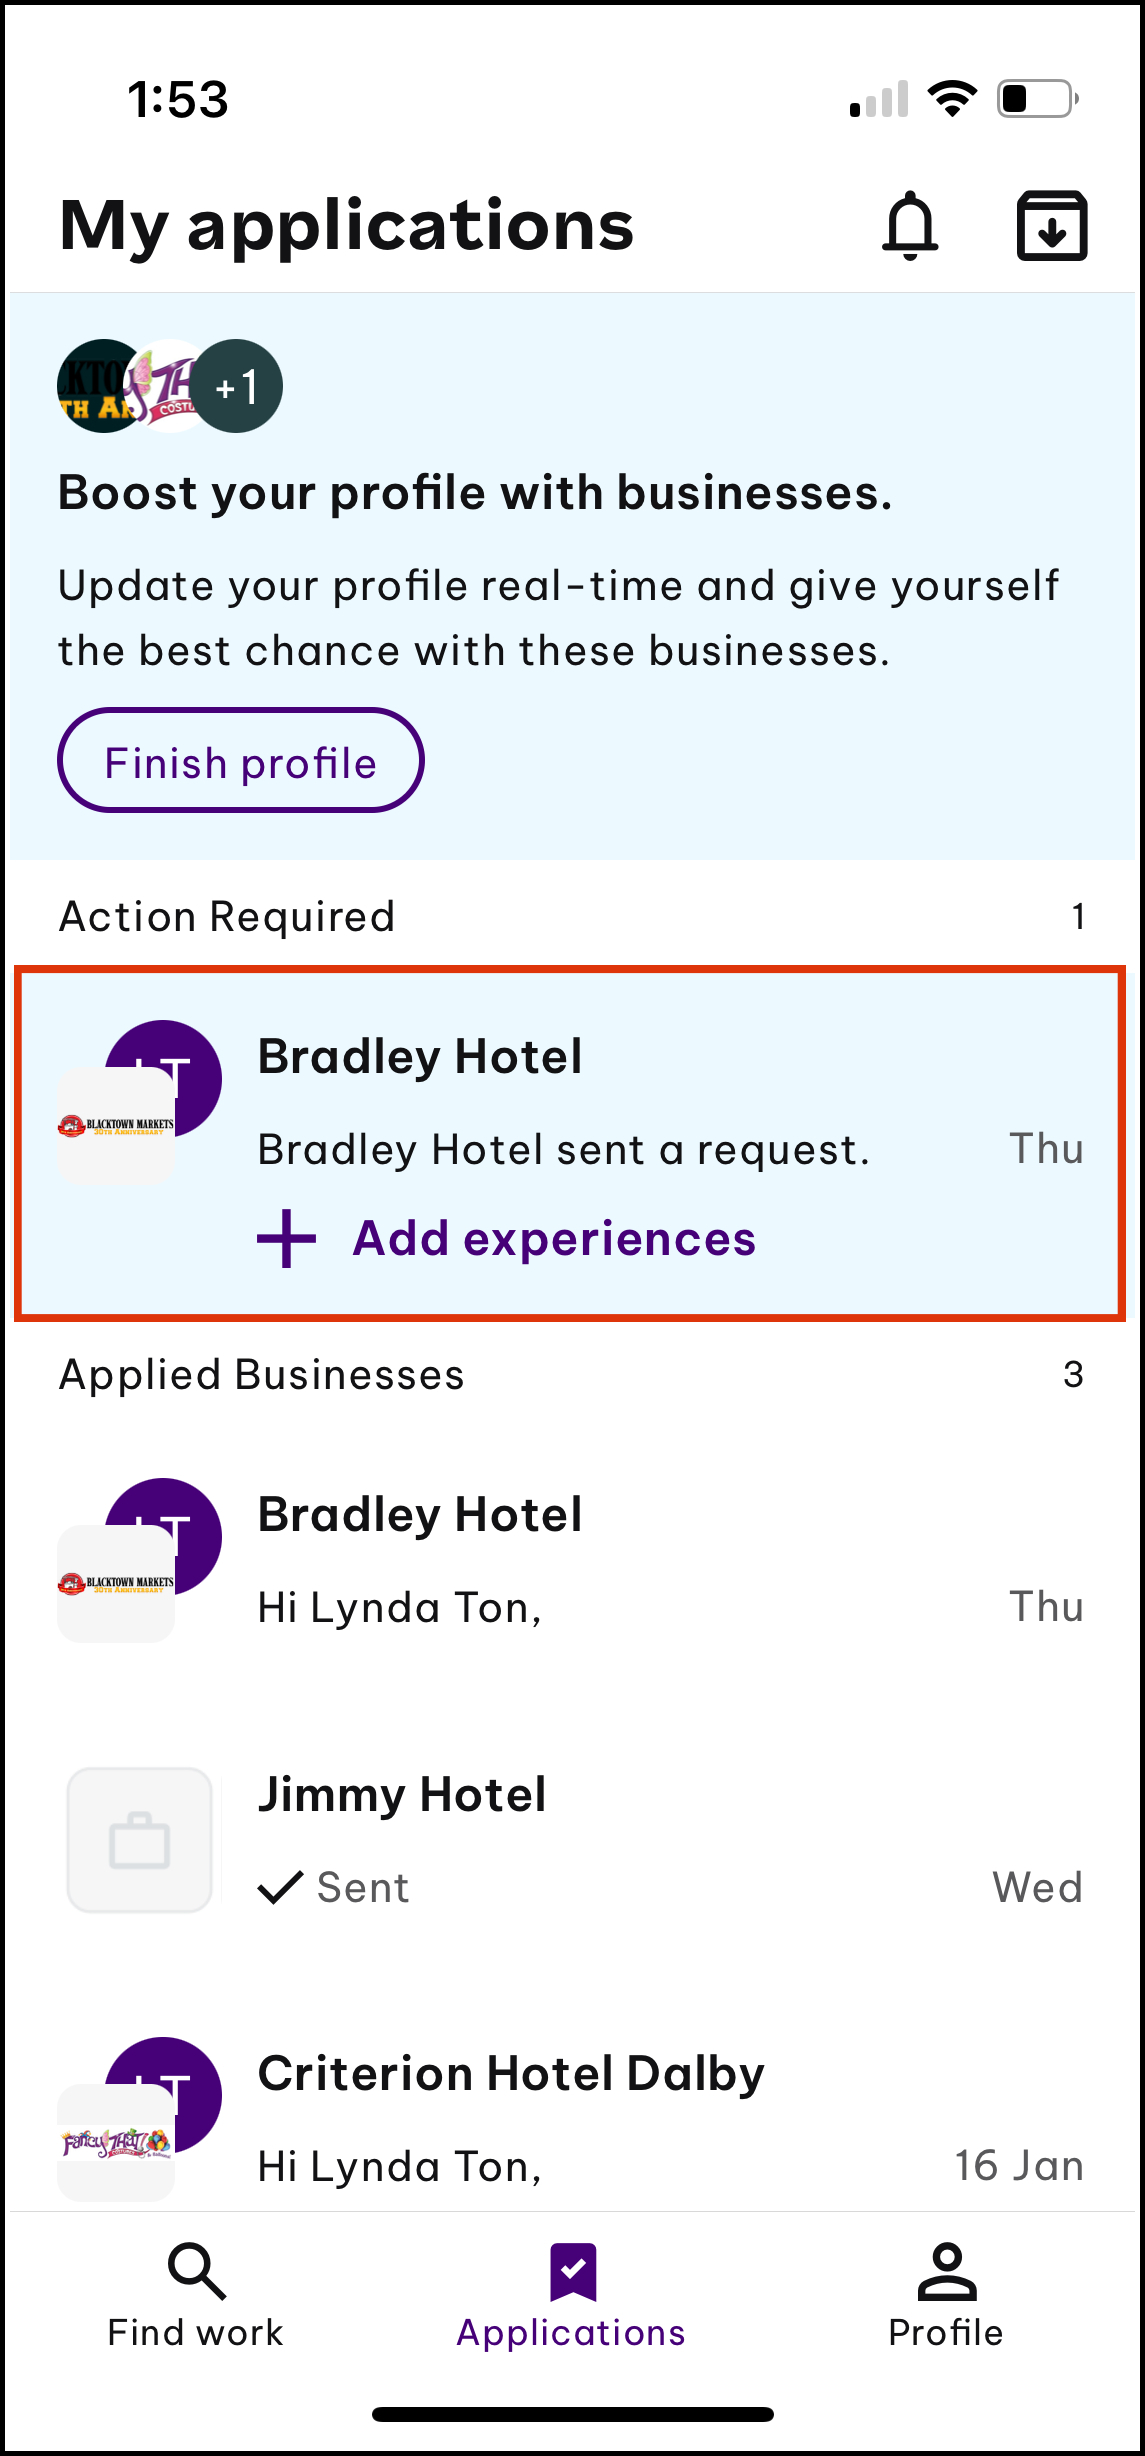
Task: Tap Criterion Hotel Dalby logo thumbnail
Action: 116,2142
